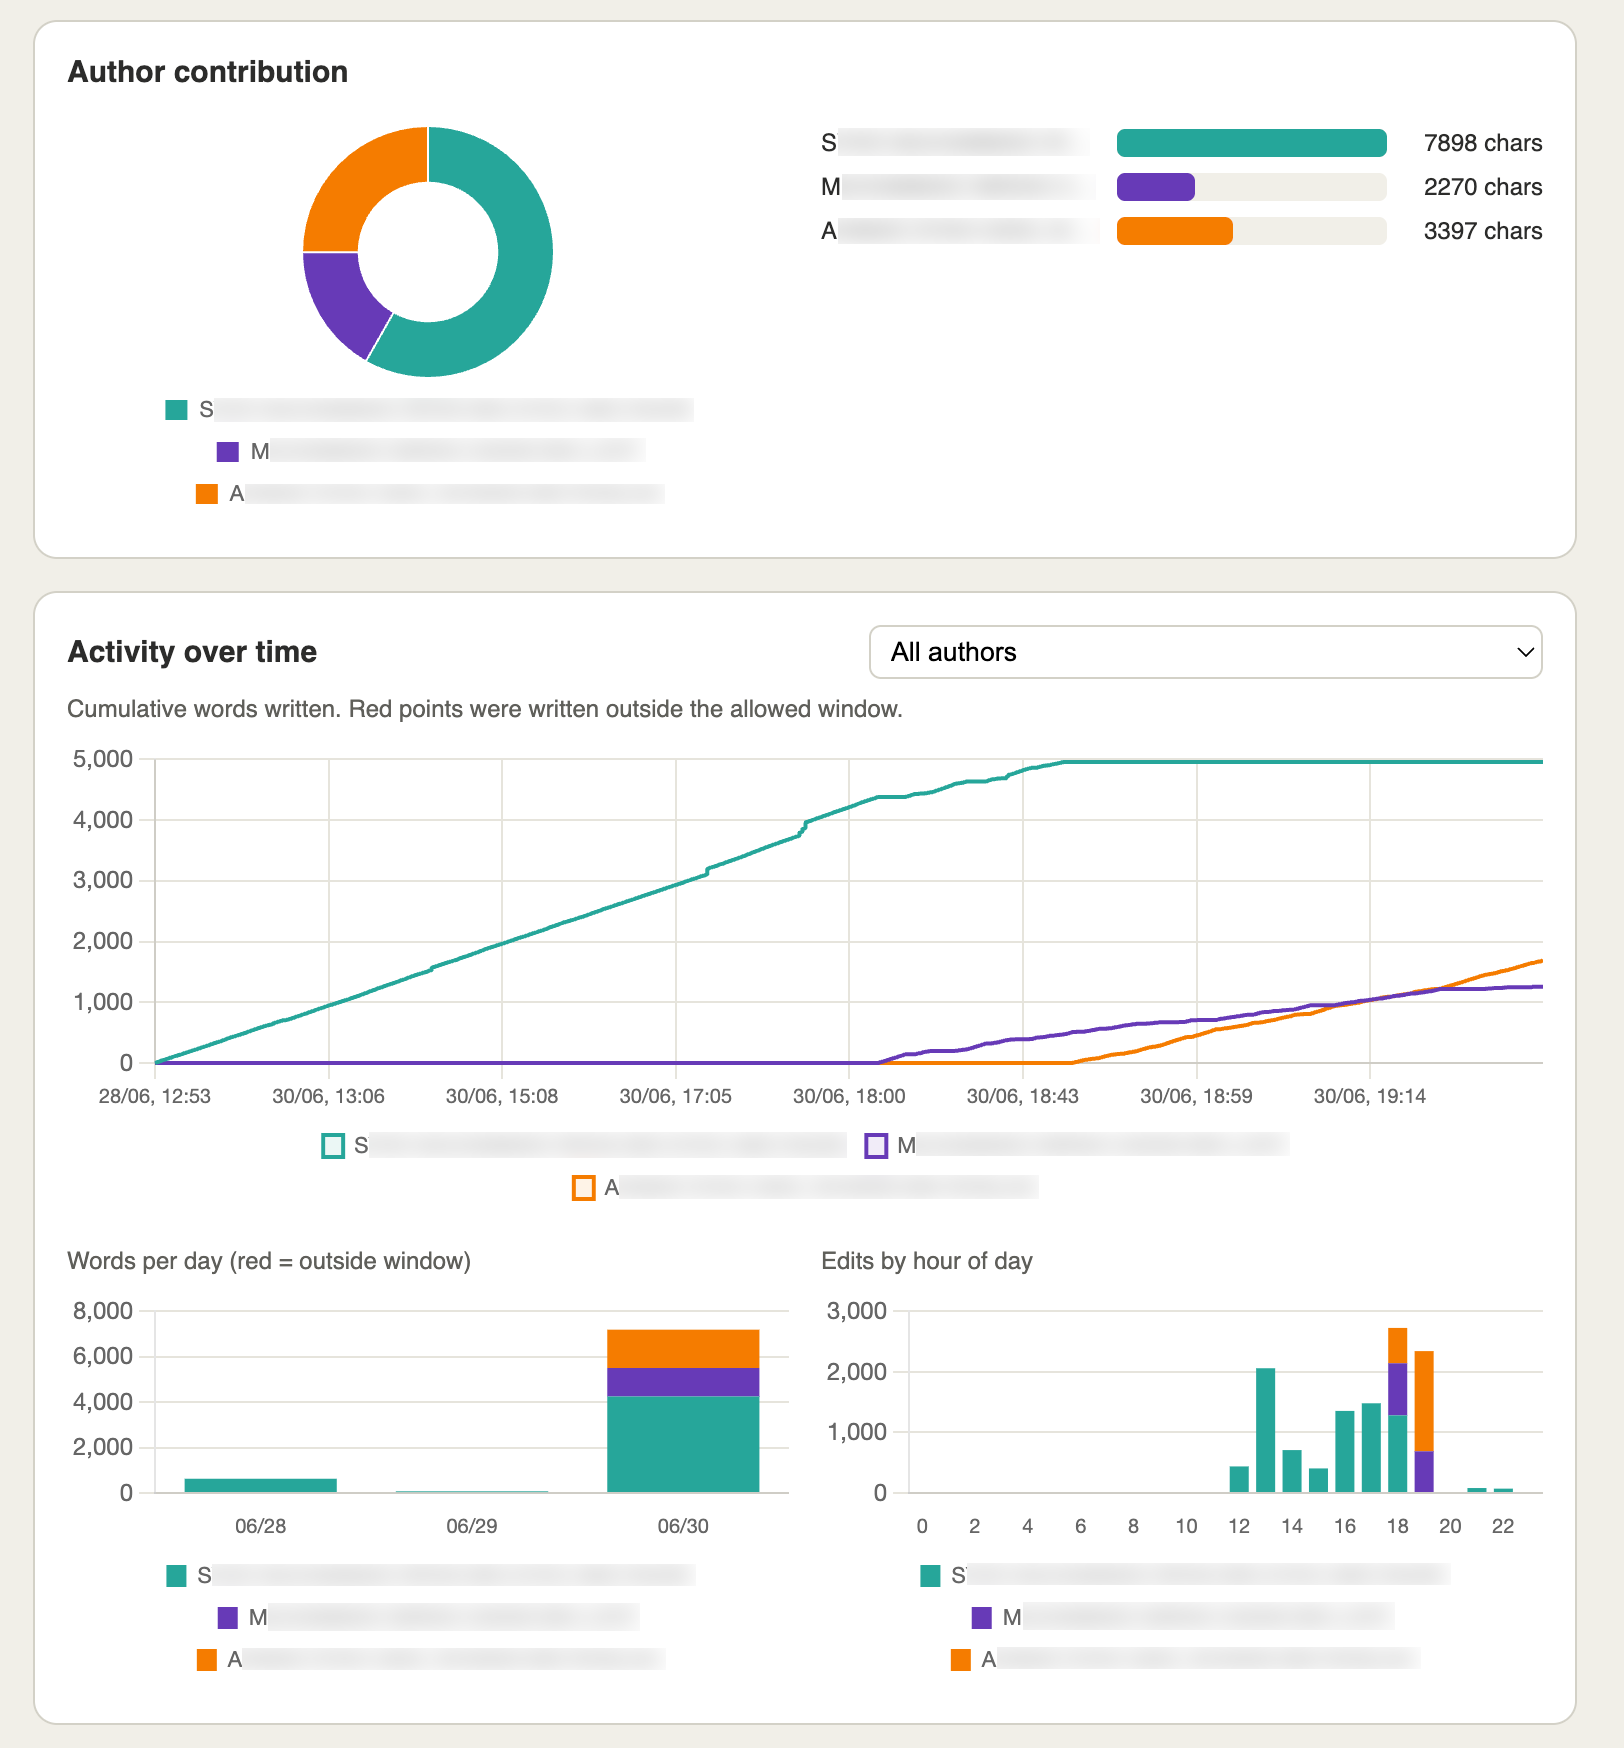Viewport: 1624px width, 1748px height.
Task: Click the purple segment of hour 18 bar
Action: tap(1398, 1389)
